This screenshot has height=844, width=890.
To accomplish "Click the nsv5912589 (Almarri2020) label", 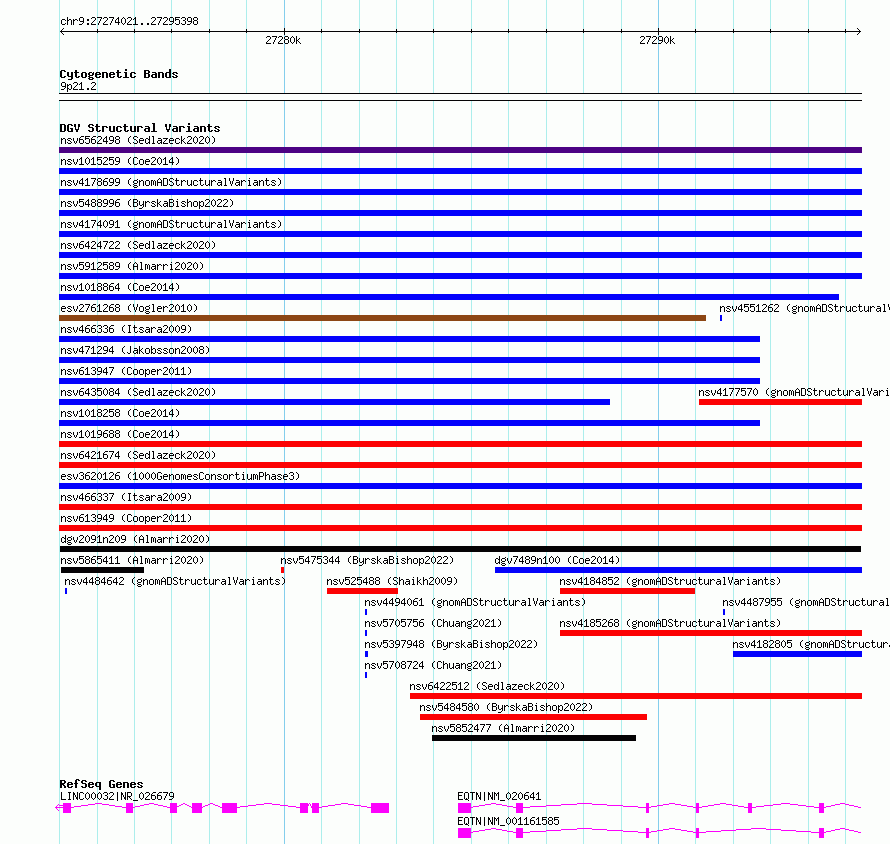I will pos(132,266).
